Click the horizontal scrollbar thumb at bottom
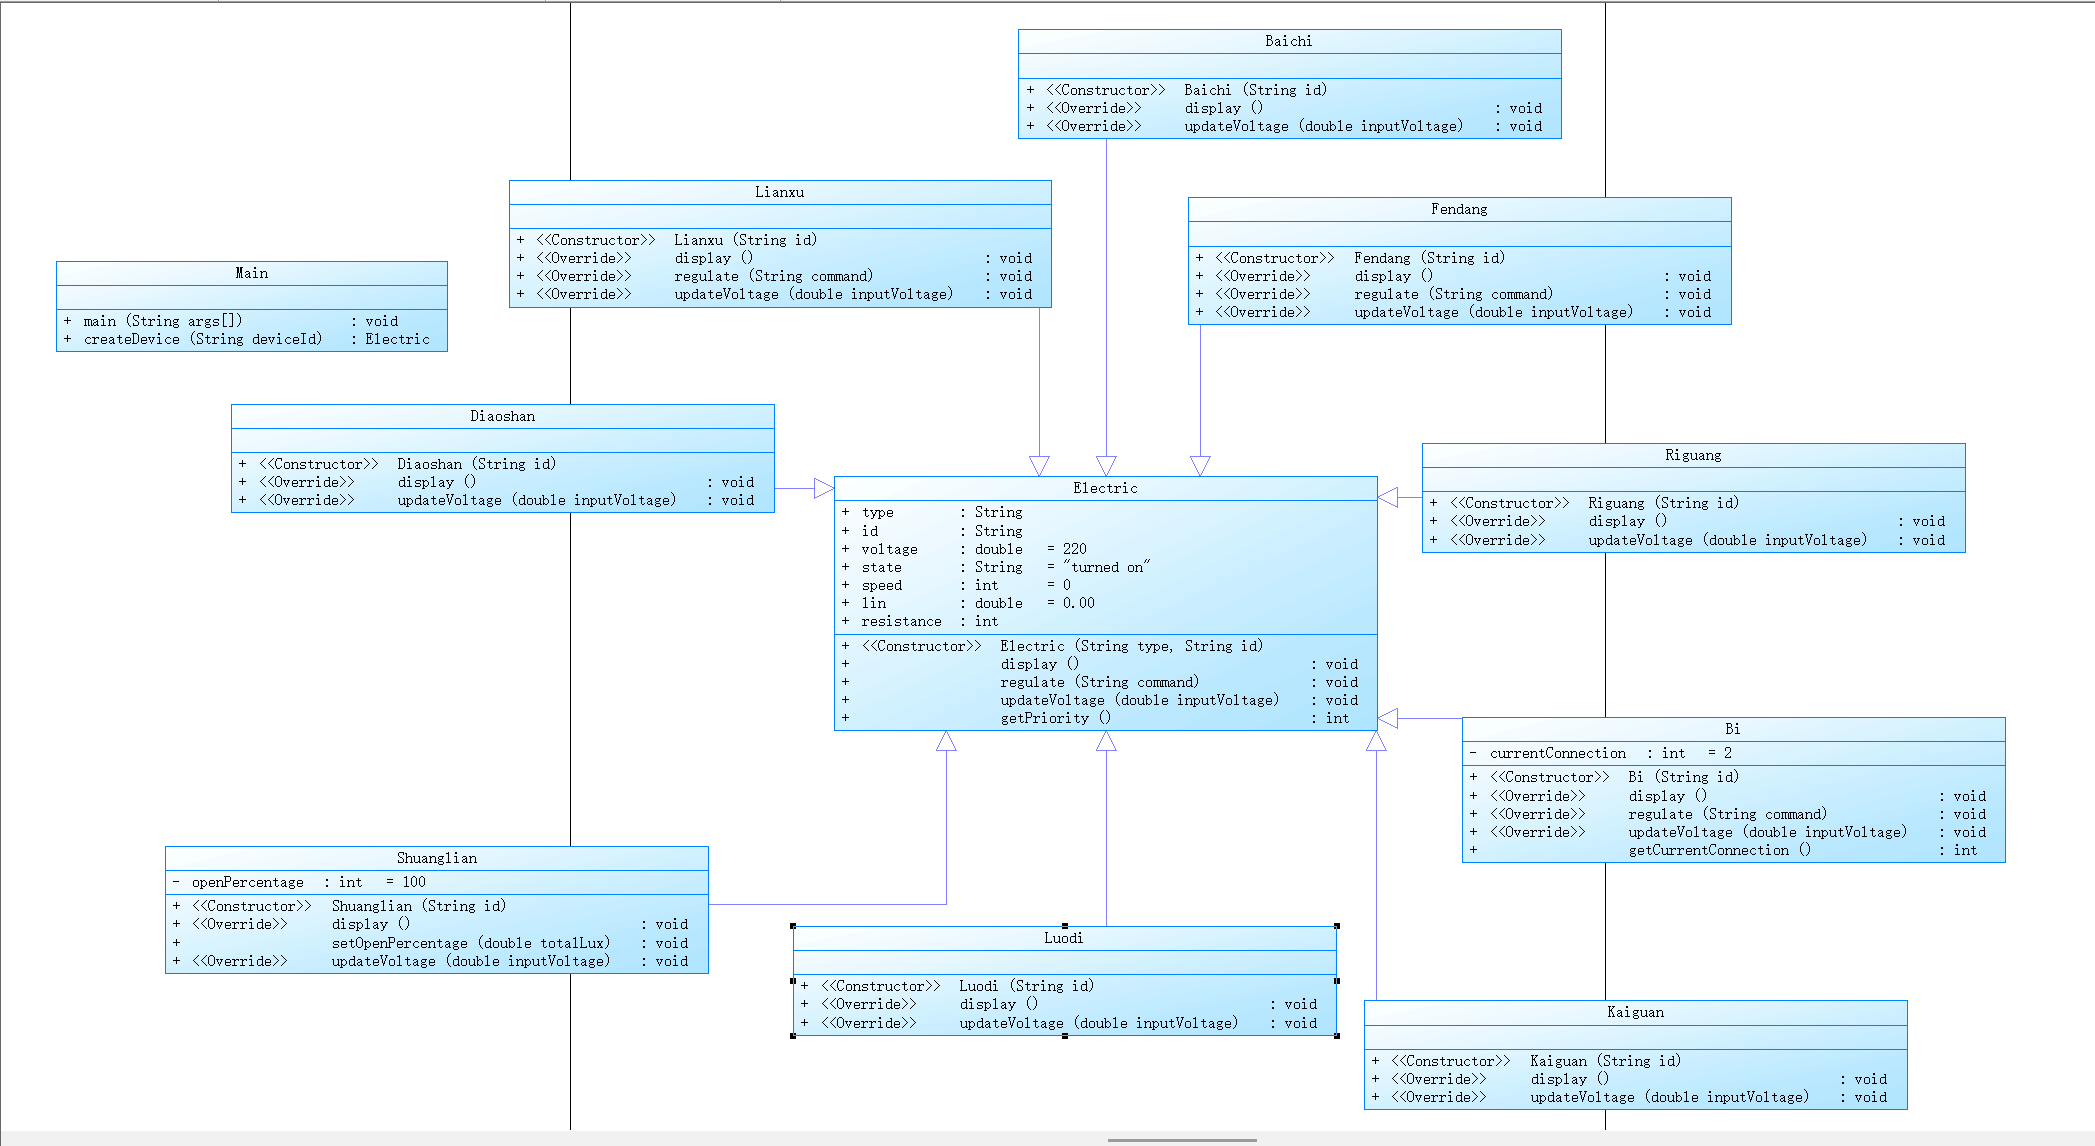 tap(1182, 1139)
